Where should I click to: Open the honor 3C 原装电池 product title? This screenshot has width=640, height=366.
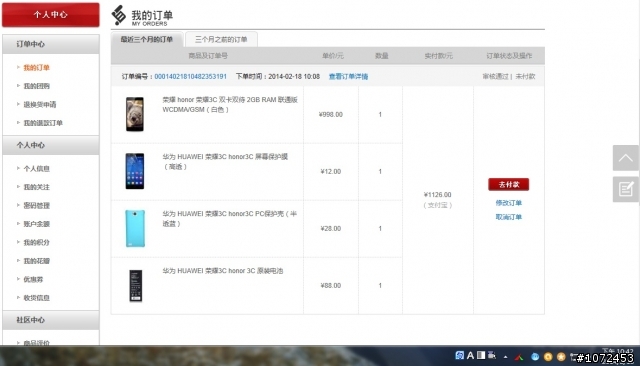point(222,271)
